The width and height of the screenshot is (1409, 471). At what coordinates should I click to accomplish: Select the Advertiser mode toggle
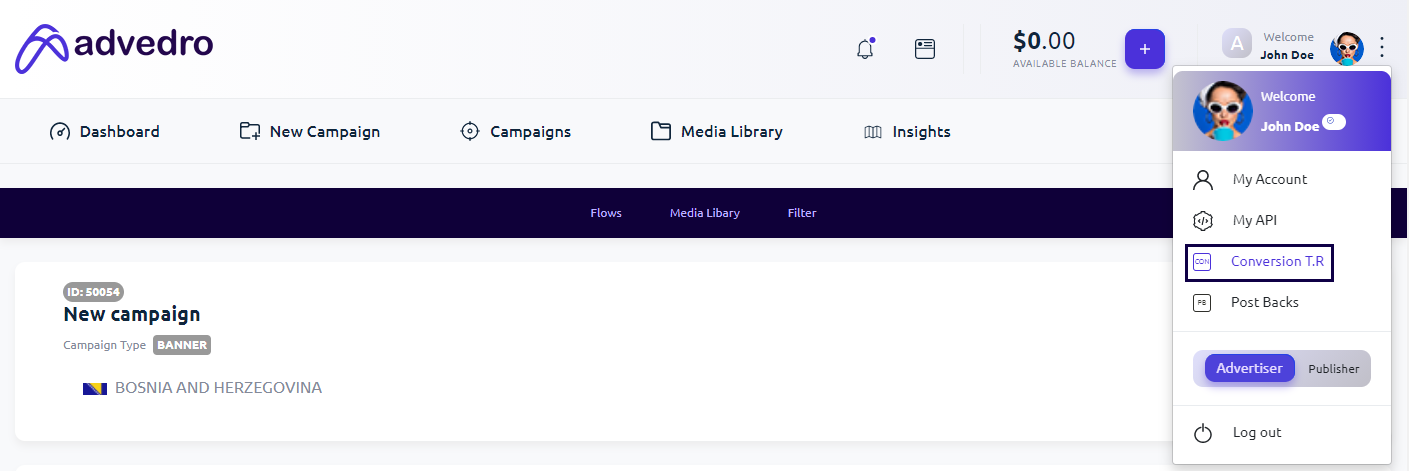[1249, 368]
